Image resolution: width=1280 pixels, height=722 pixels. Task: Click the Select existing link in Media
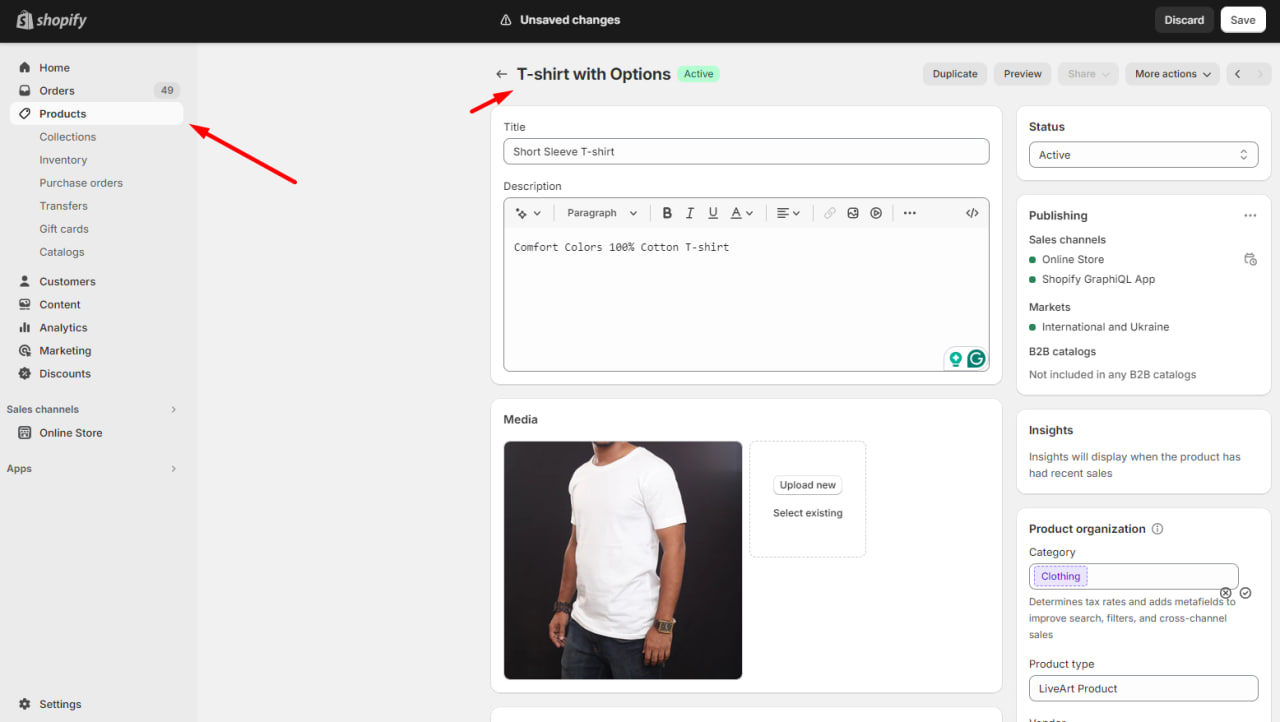tap(808, 513)
